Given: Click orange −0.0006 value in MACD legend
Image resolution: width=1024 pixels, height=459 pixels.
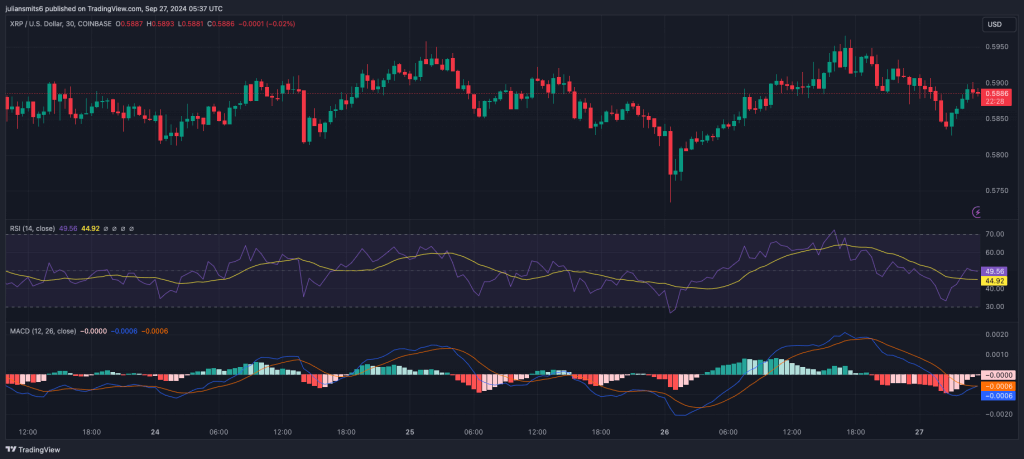Looking at the screenshot, I should pyautogui.click(x=155, y=331).
